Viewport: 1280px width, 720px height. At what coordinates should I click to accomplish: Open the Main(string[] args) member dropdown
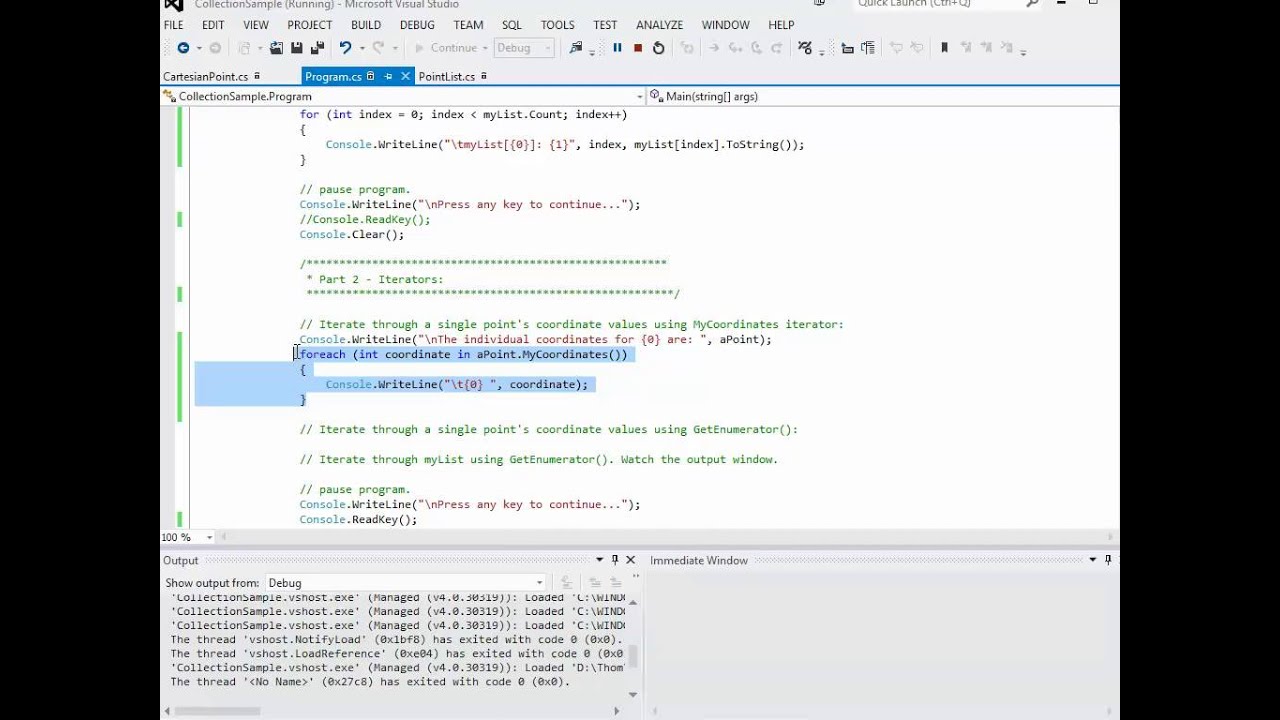tap(883, 96)
